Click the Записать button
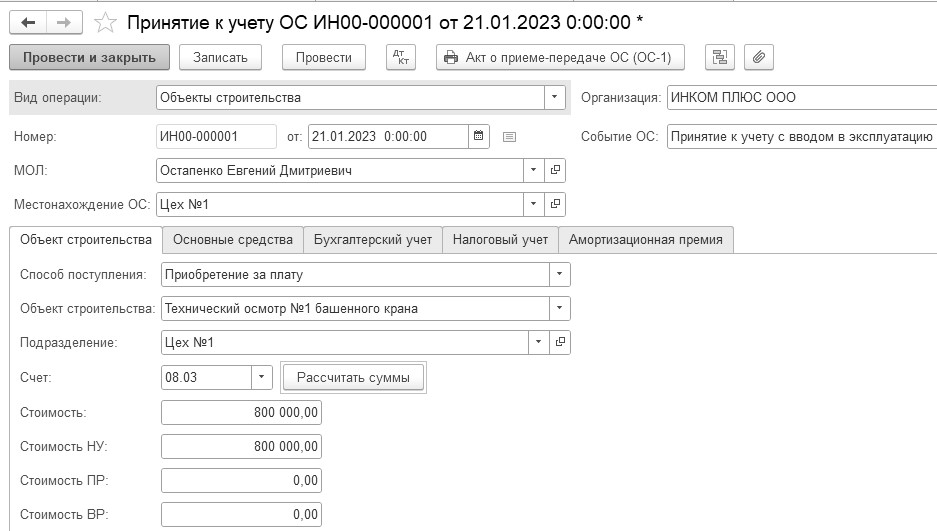The image size is (937, 531). pyautogui.click(x=221, y=57)
